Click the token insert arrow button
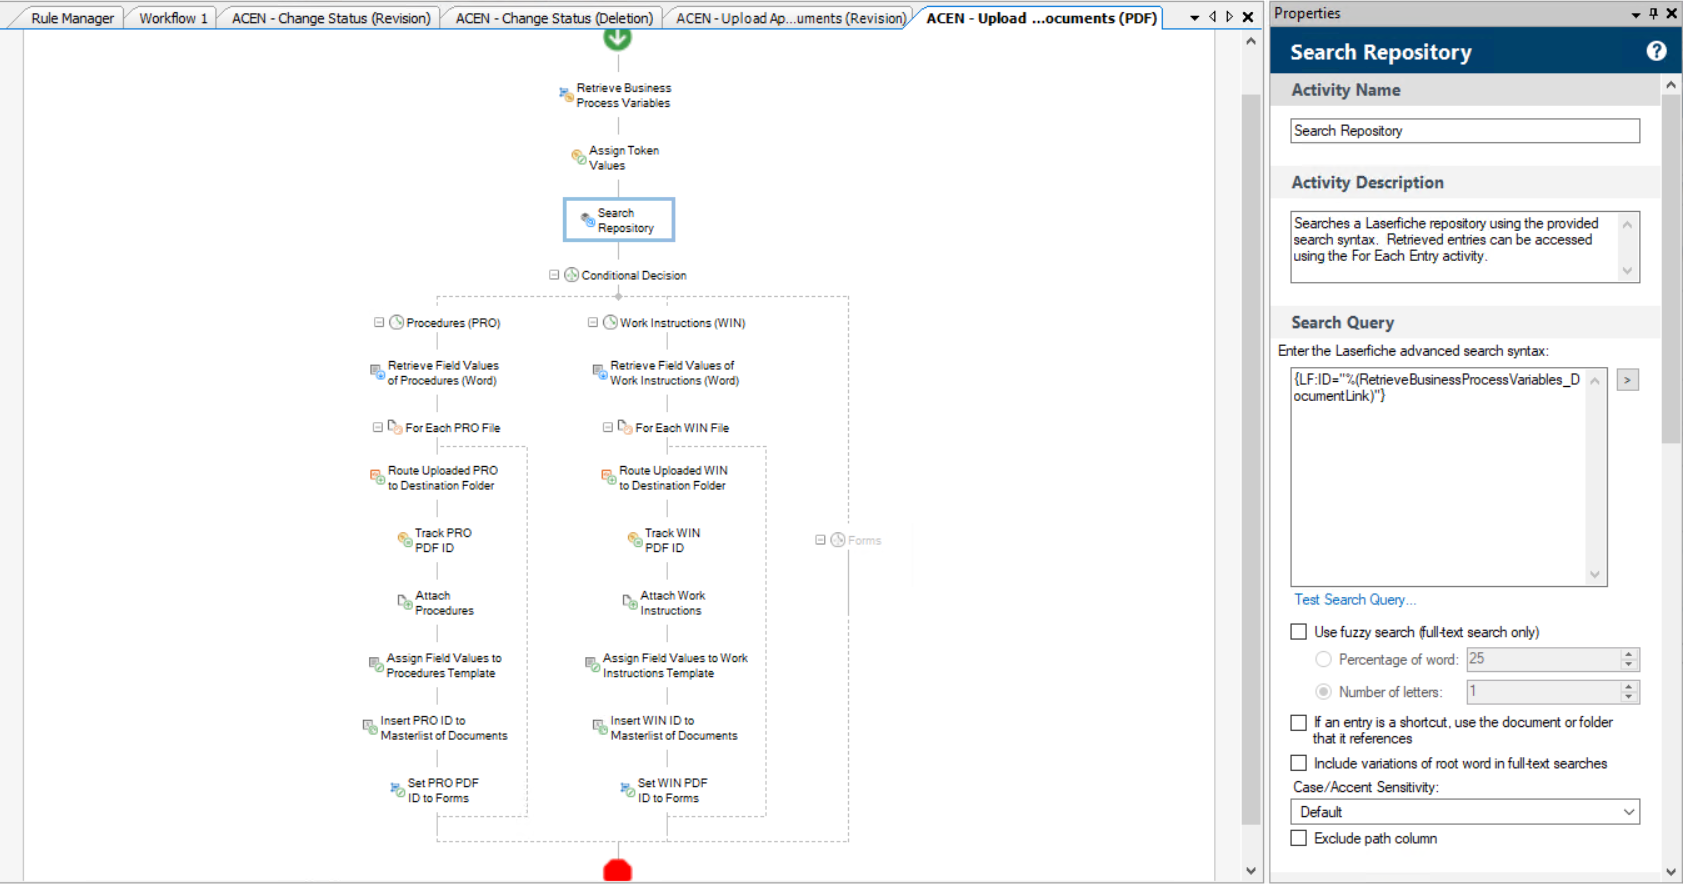 (1628, 380)
